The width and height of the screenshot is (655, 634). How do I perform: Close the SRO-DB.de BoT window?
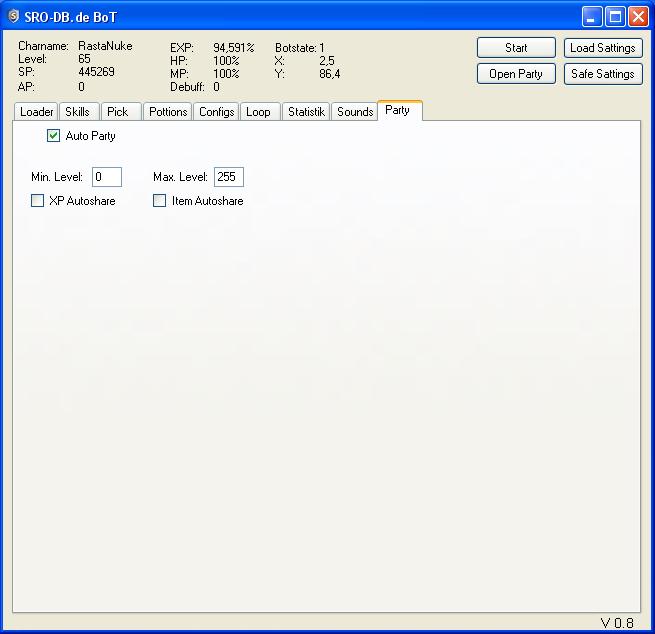[638, 17]
